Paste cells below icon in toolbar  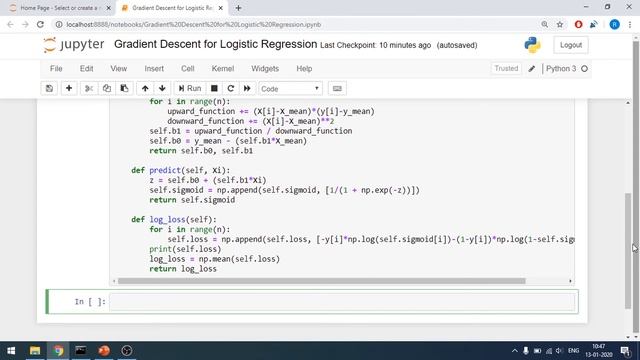[124, 89]
